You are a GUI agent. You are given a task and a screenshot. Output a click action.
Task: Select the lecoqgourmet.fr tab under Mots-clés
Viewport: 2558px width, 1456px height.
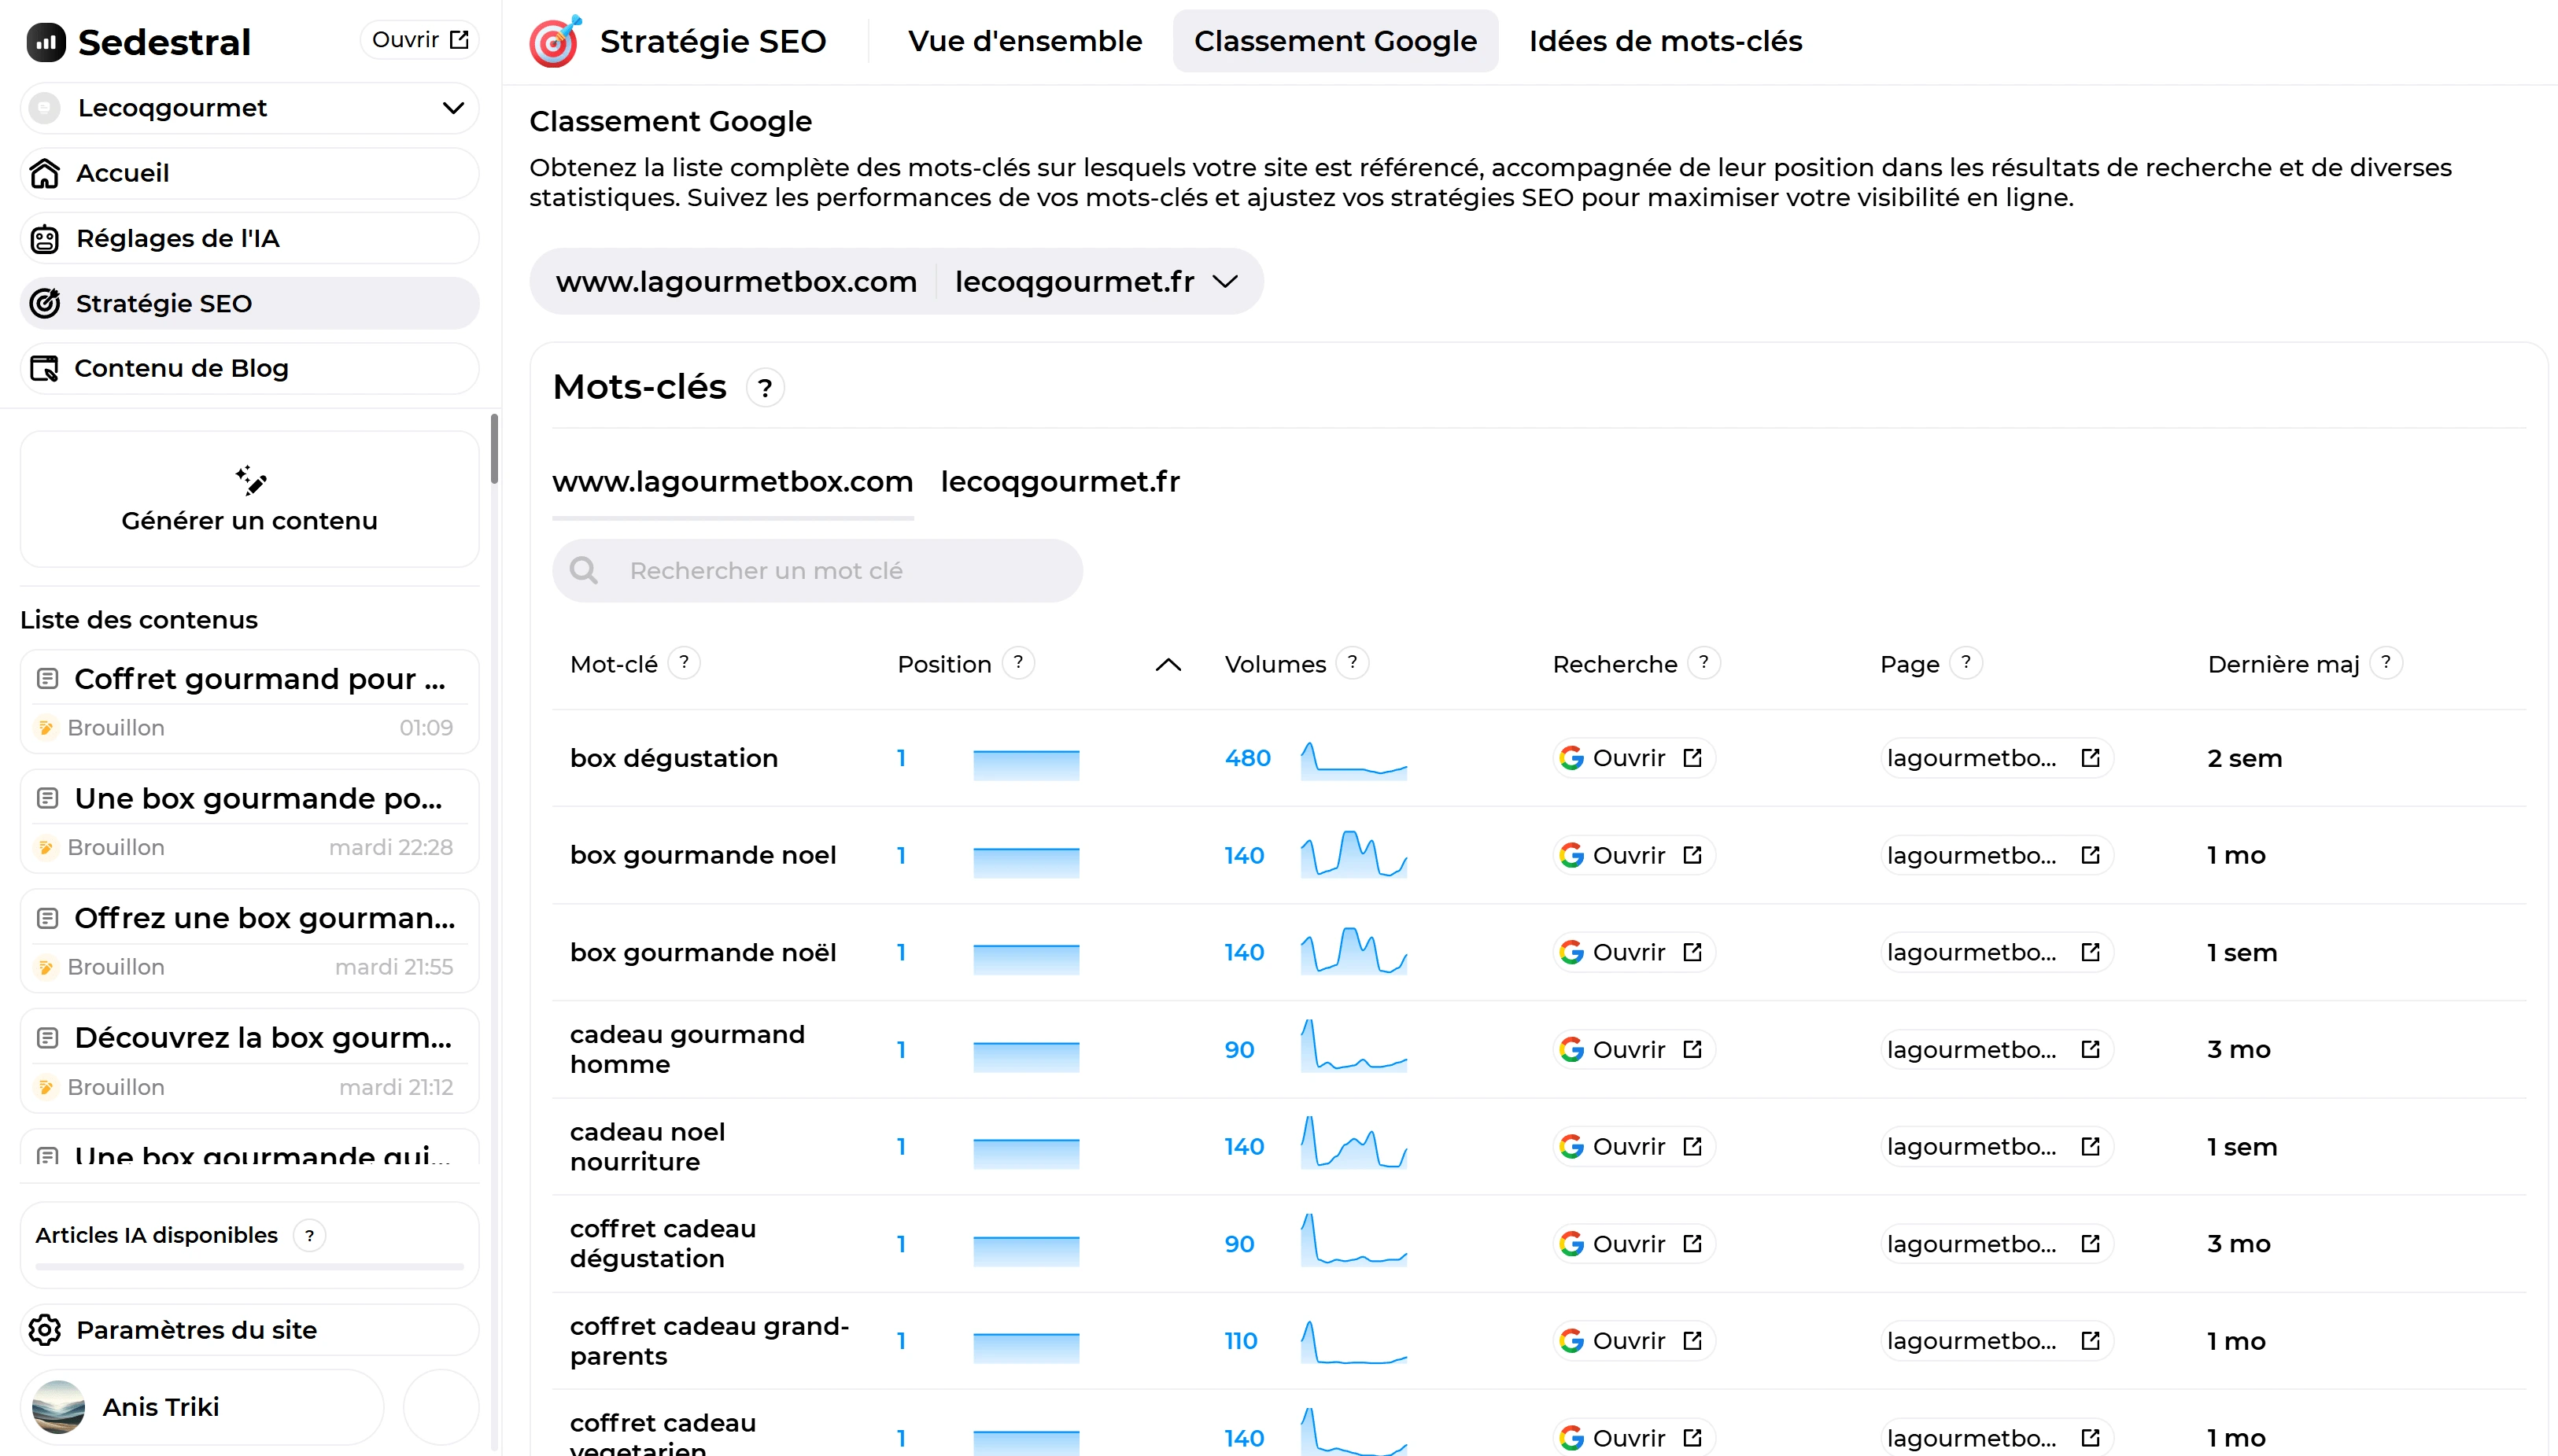pos(1060,482)
